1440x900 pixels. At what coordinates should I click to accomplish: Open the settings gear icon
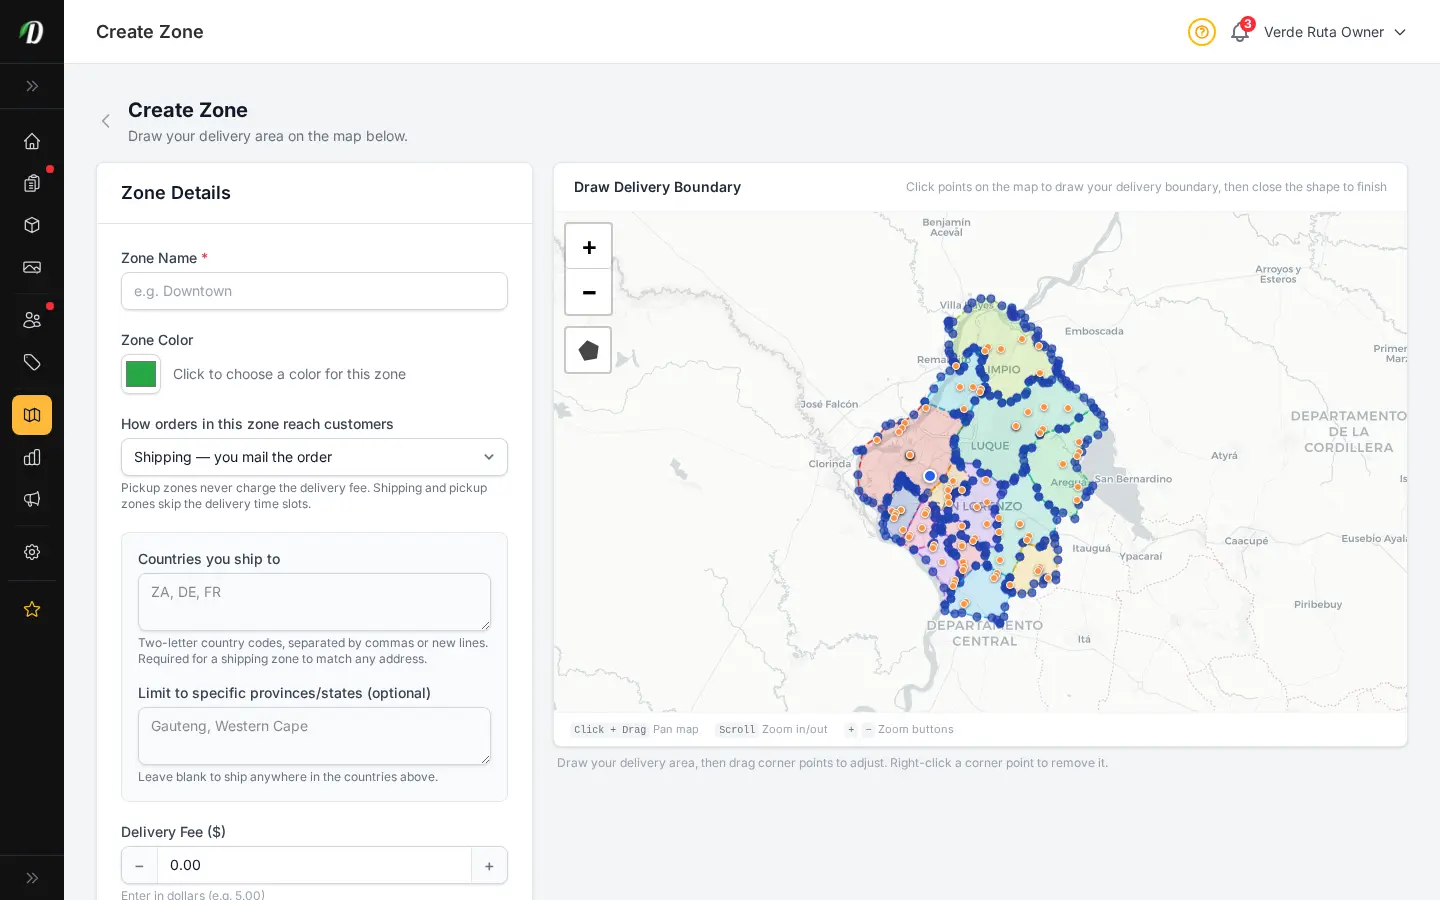(x=32, y=552)
